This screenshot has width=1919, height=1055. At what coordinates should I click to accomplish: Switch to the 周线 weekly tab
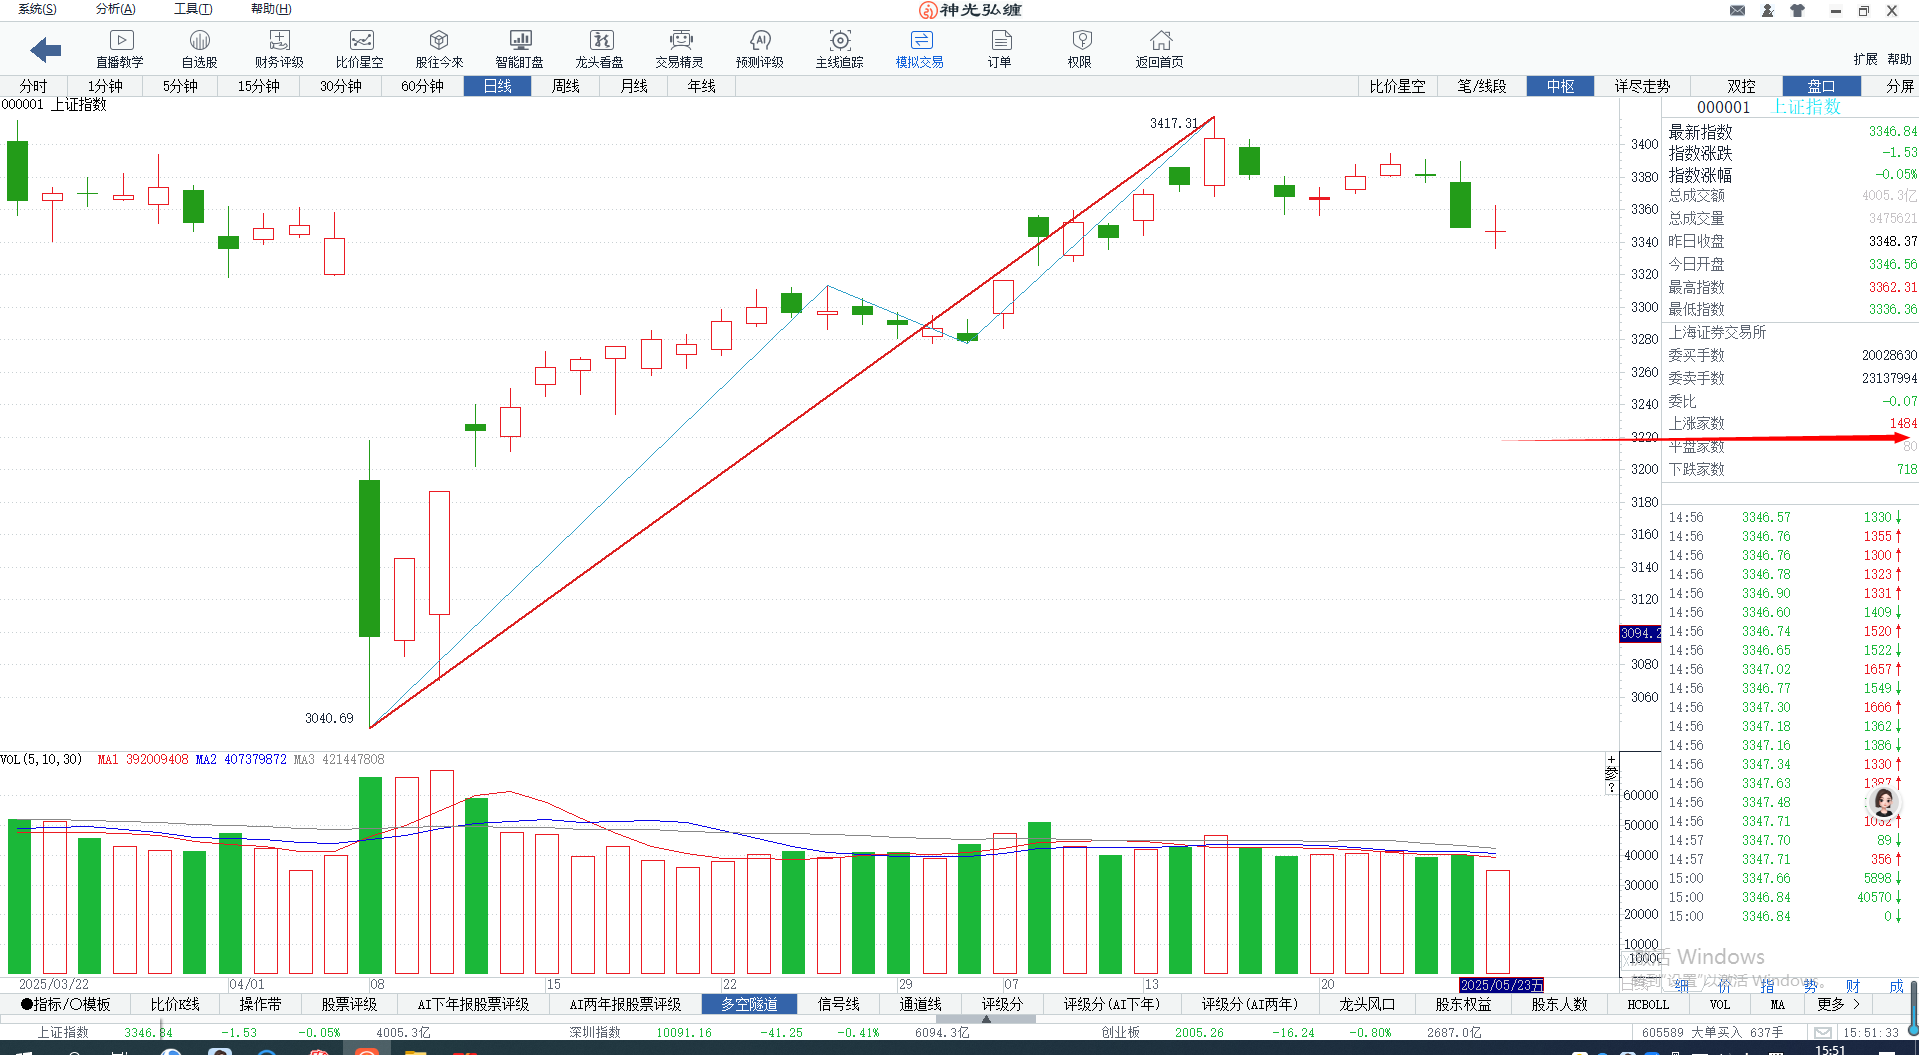click(x=565, y=86)
